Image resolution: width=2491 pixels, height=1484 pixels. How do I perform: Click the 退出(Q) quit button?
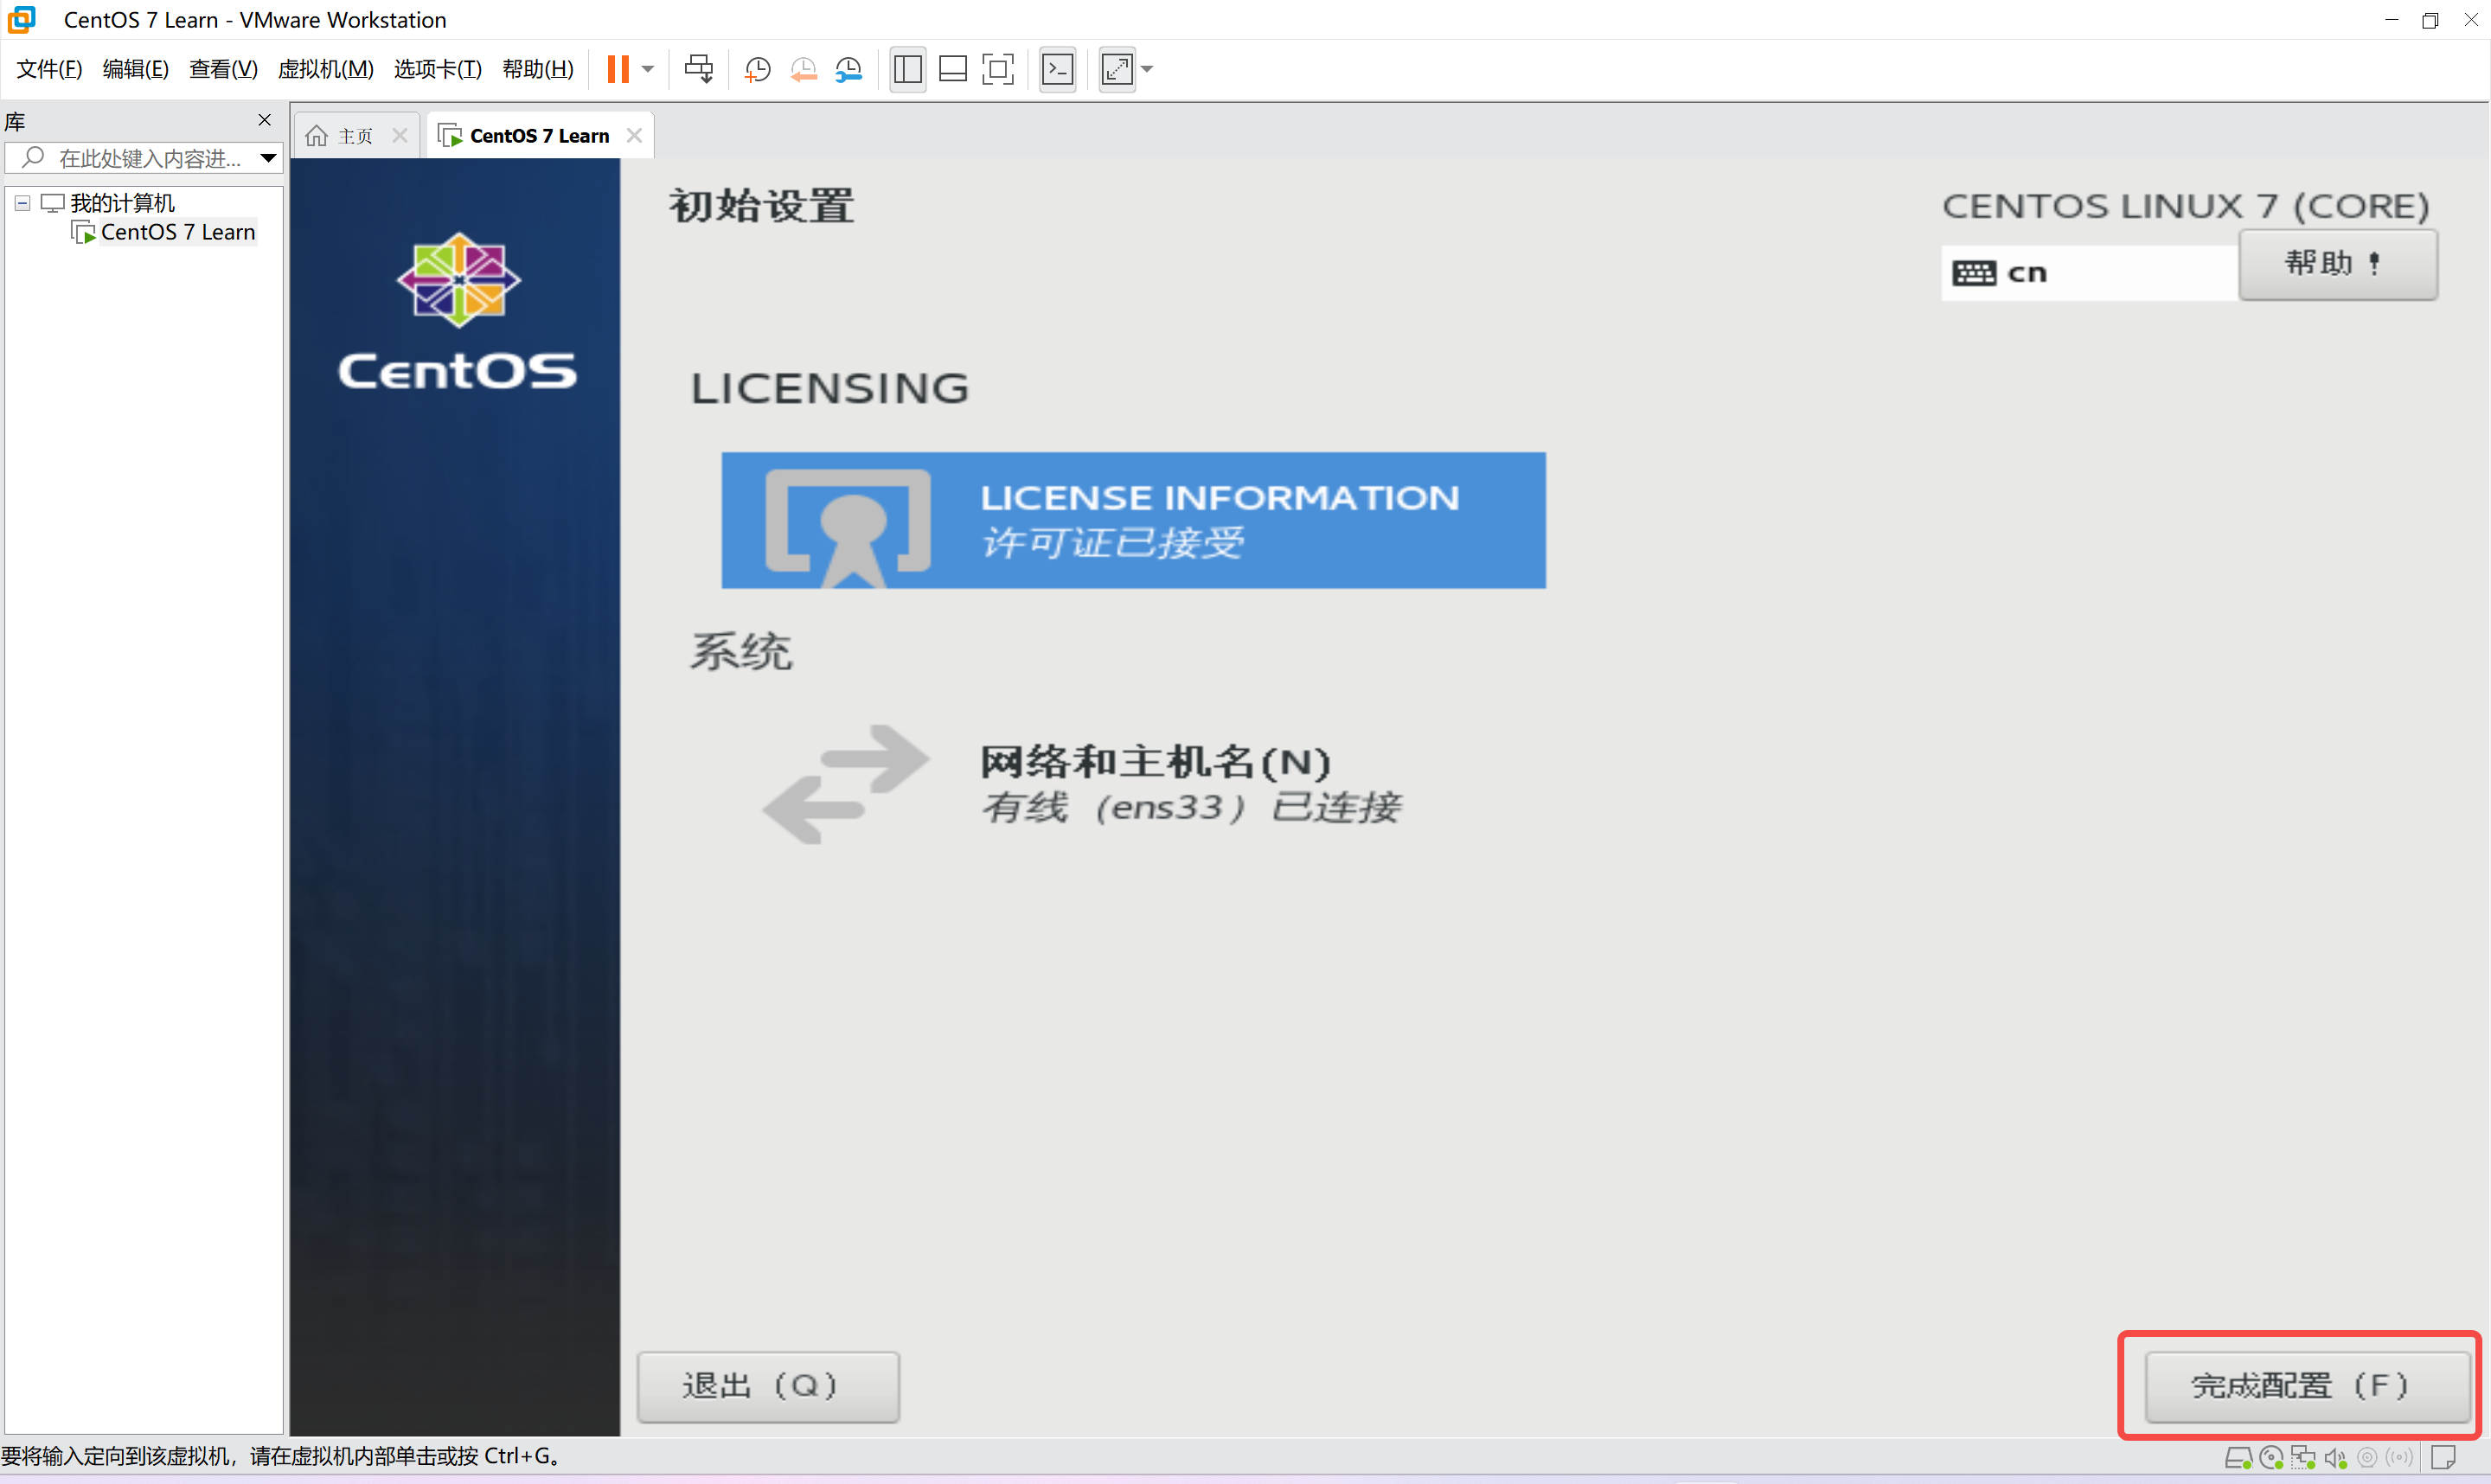(x=768, y=1386)
